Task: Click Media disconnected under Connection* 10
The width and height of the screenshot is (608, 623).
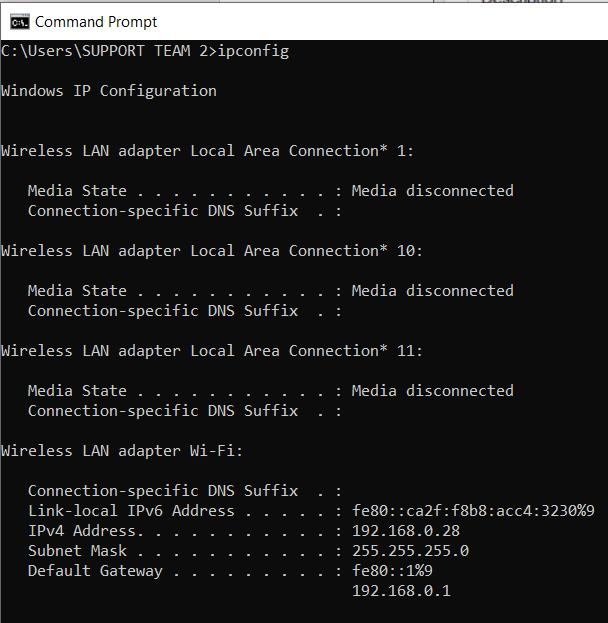Action: [432, 290]
